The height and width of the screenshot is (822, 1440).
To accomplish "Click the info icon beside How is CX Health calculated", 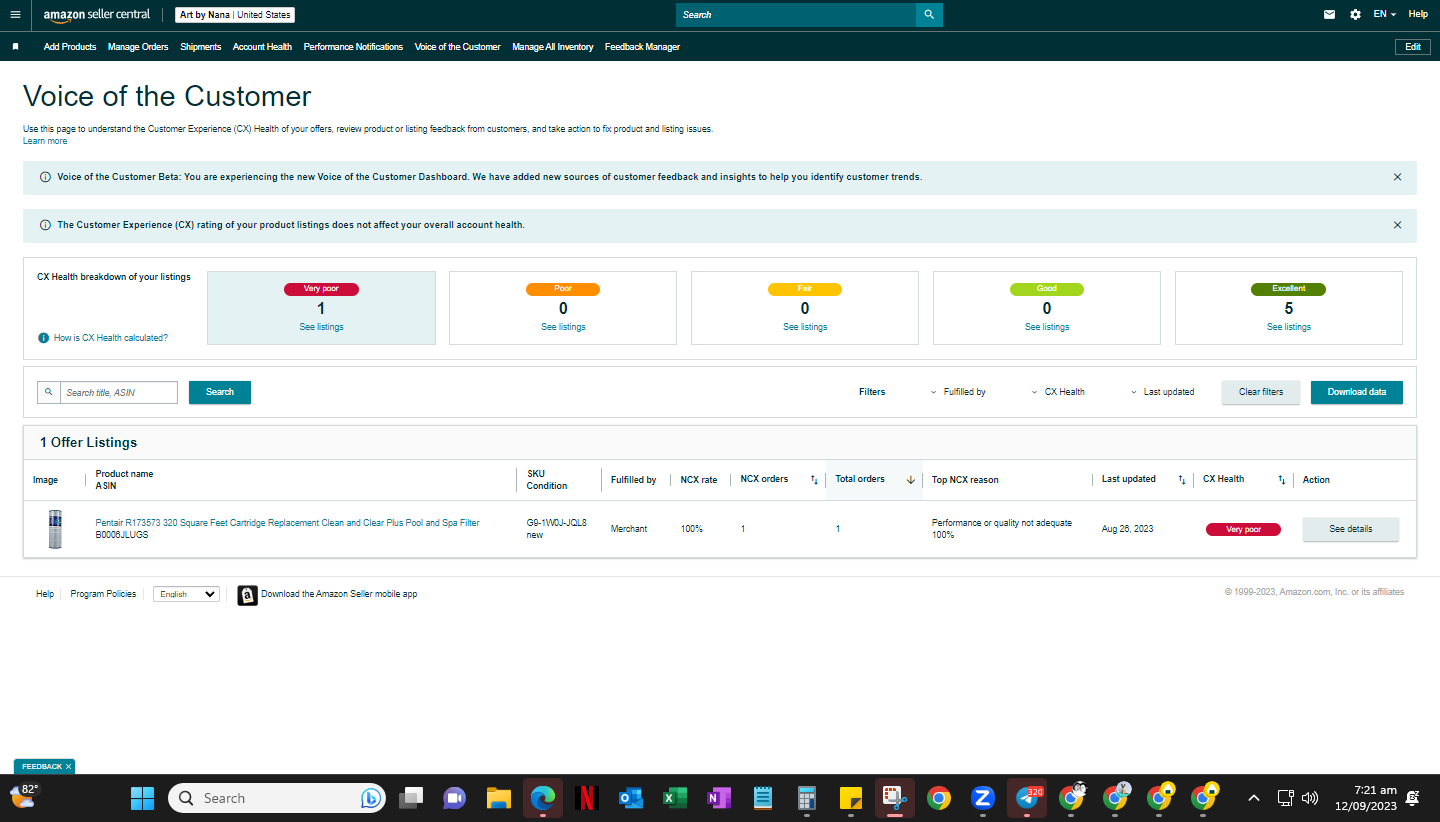I will click(x=43, y=338).
